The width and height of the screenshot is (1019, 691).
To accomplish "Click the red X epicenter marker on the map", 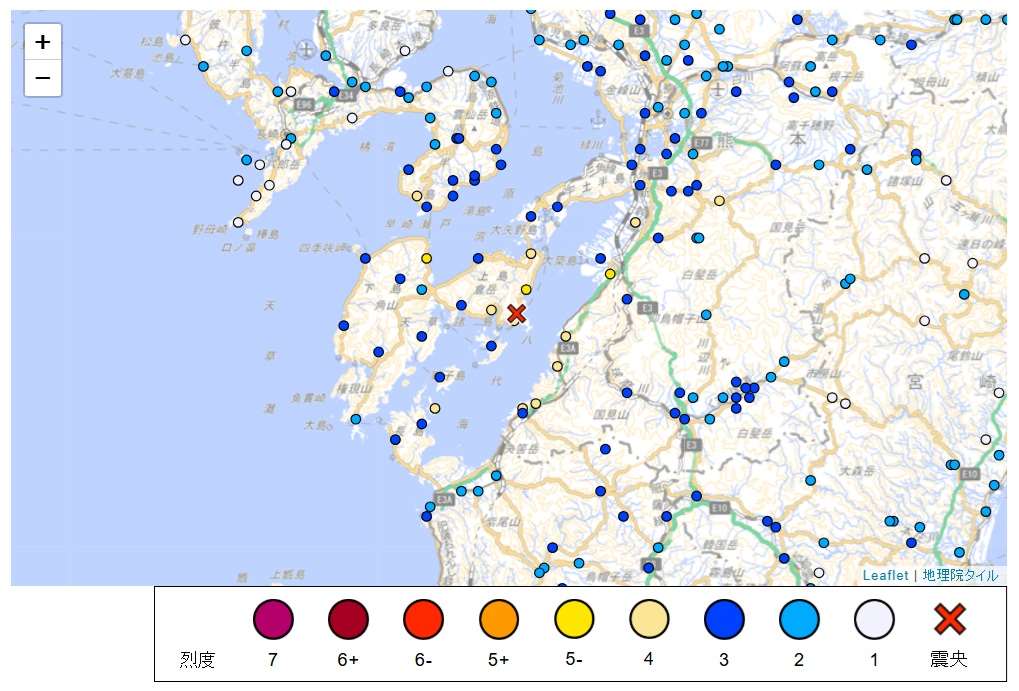I will (x=516, y=313).
